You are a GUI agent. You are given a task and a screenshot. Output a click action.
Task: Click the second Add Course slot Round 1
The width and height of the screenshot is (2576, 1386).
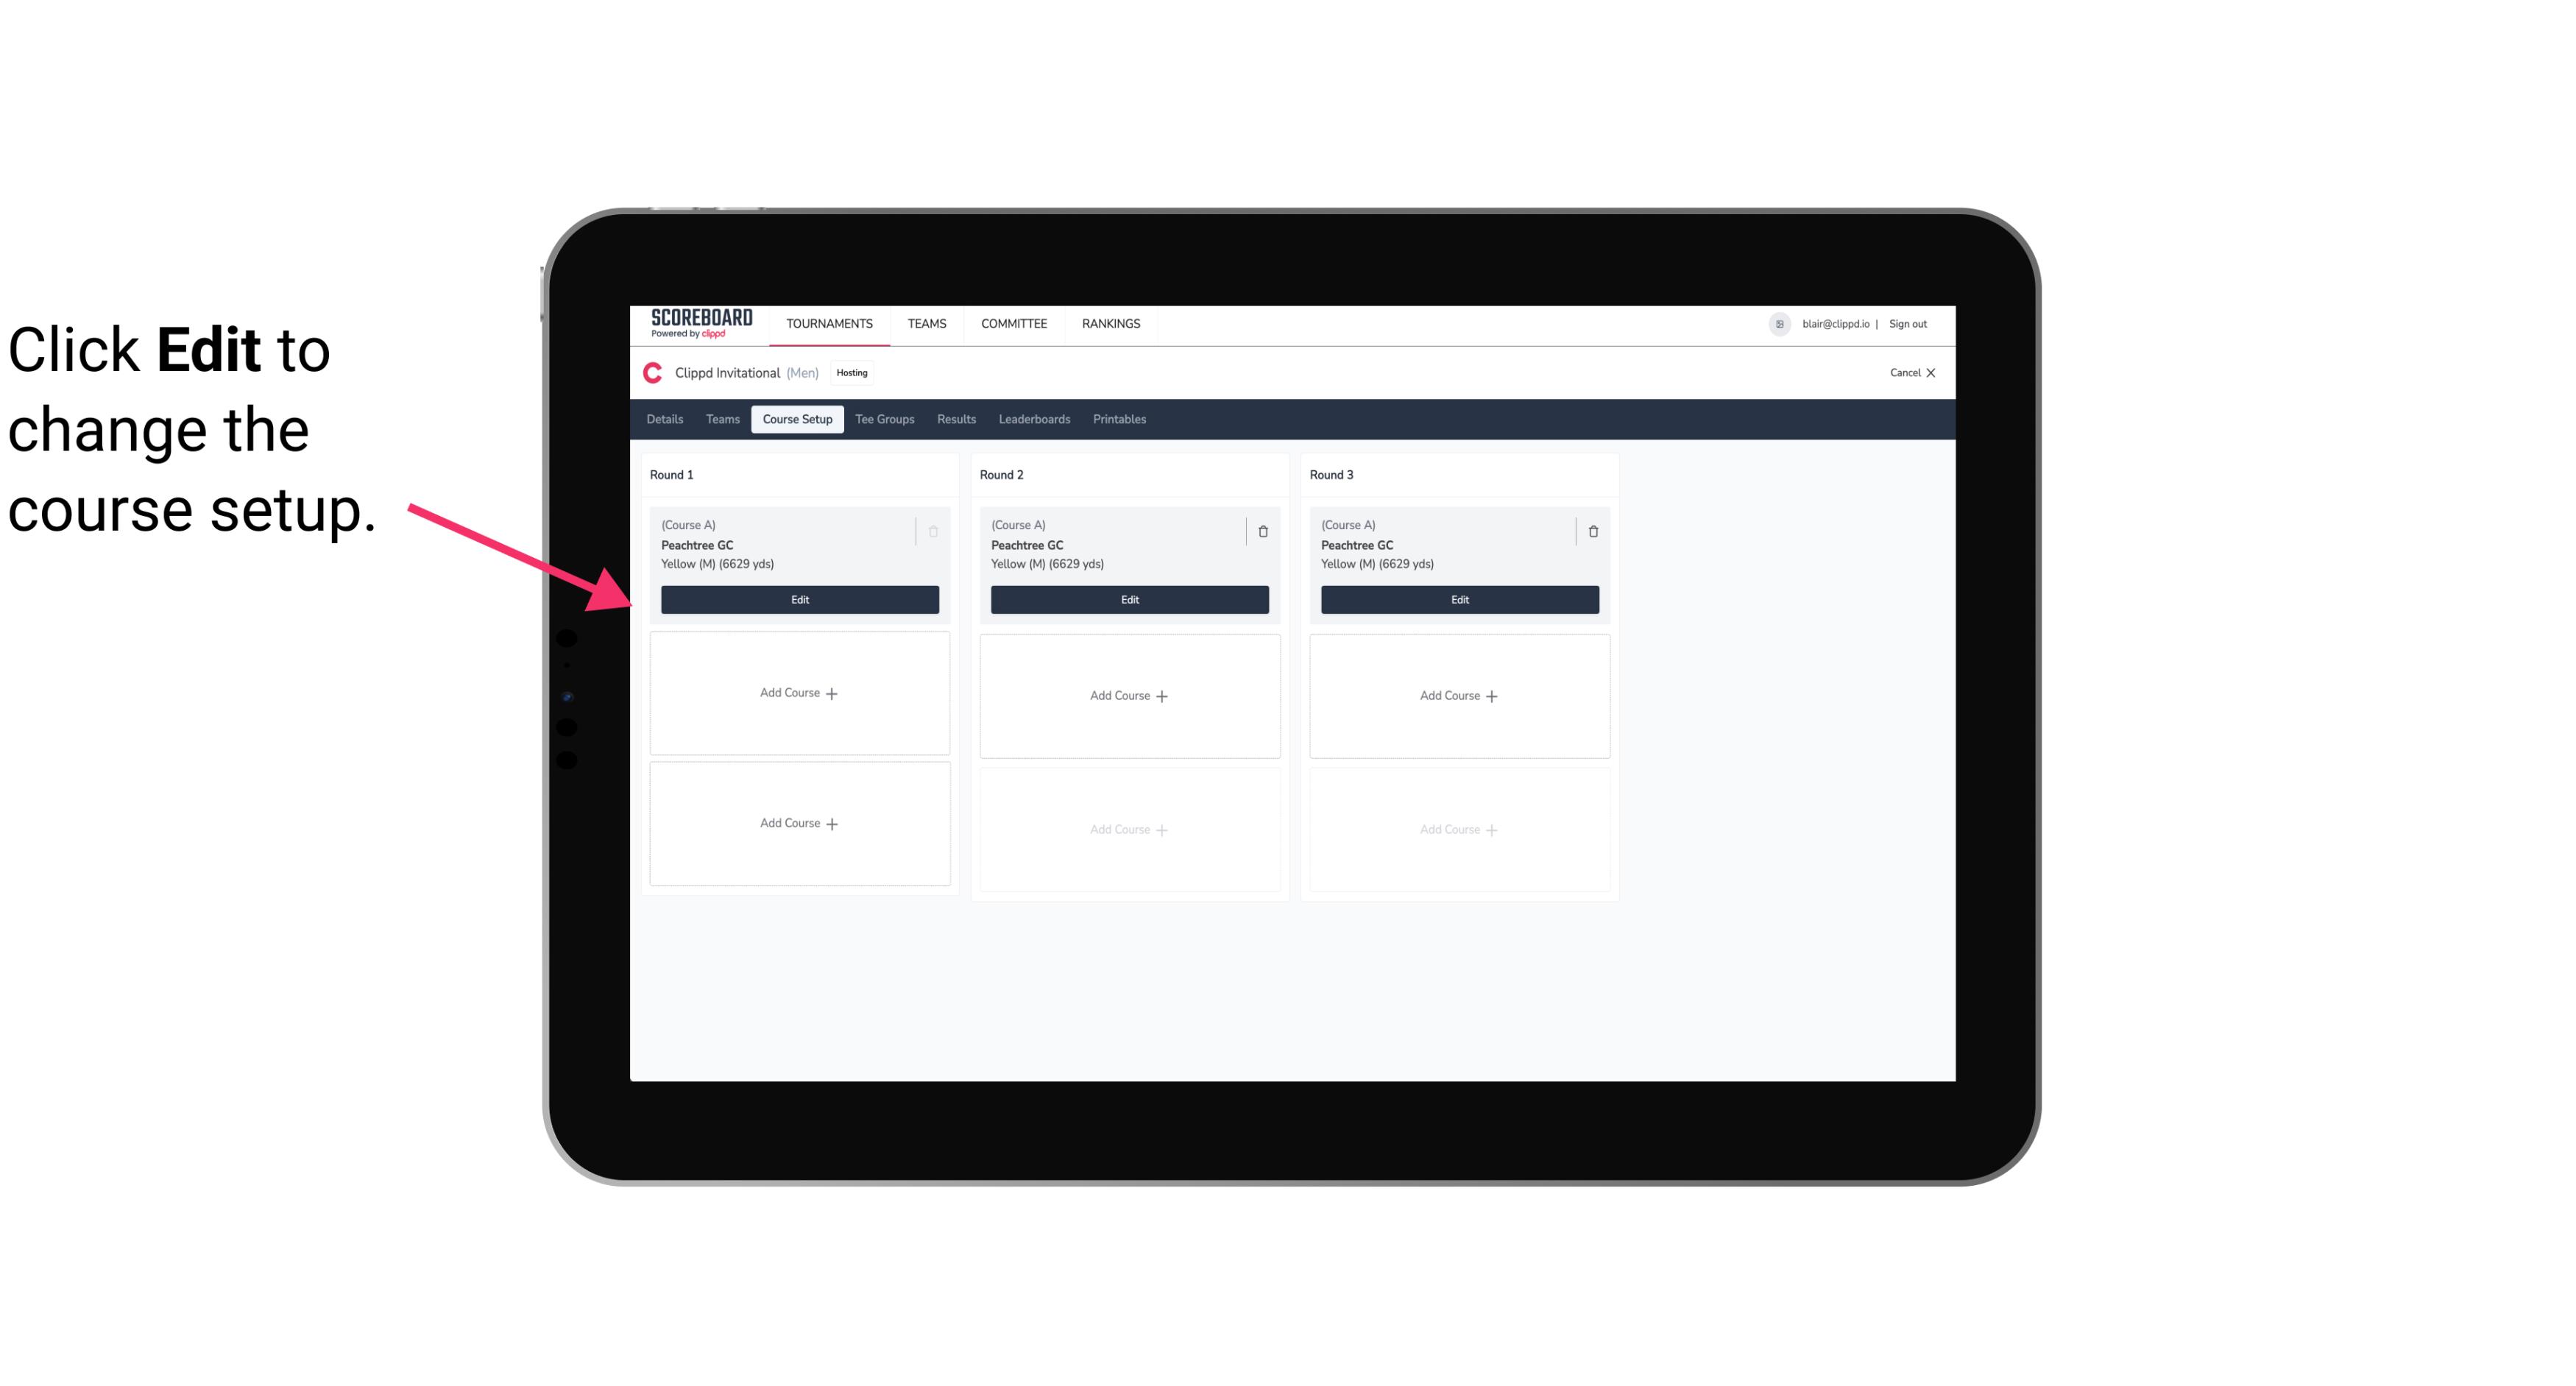click(799, 823)
